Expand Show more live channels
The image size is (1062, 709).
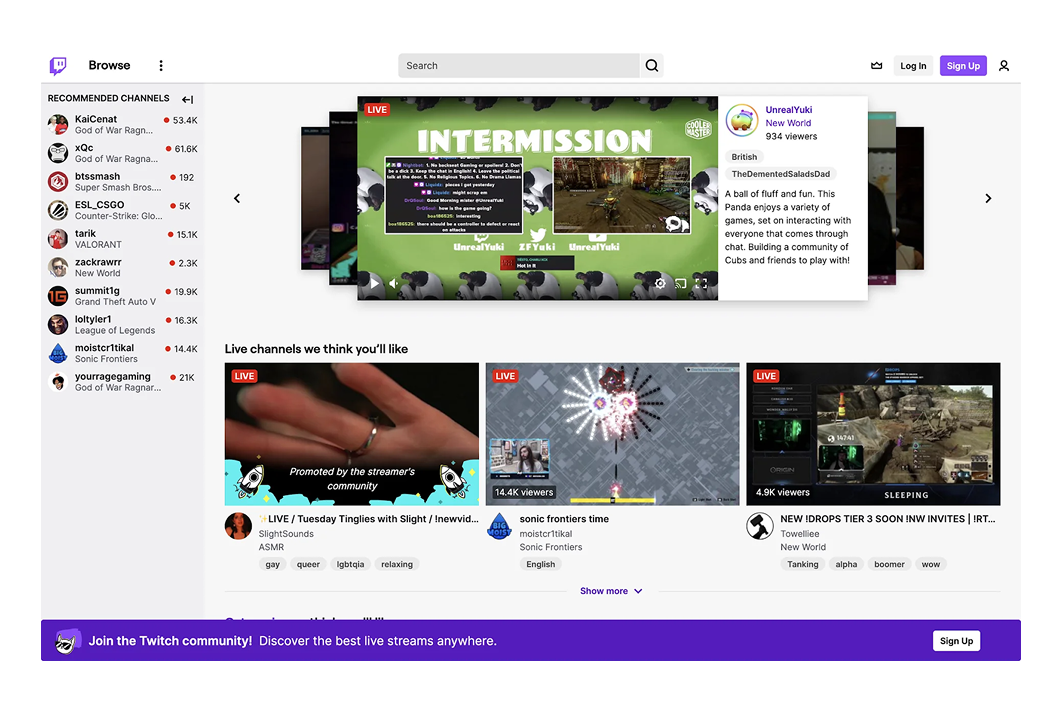pyautogui.click(x=611, y=591)
